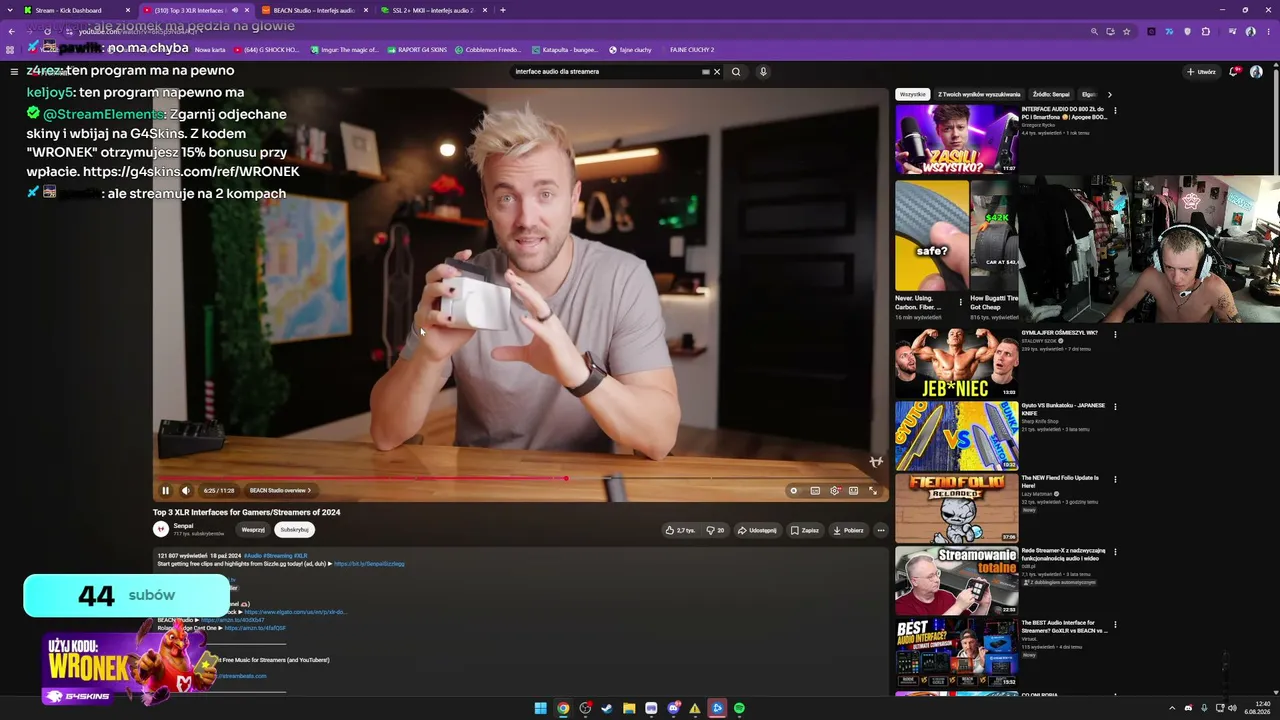This screenshot has width=1280, height=720.
Task: Switch to BEACN Studio browser tab
Action: pos(314,10)
